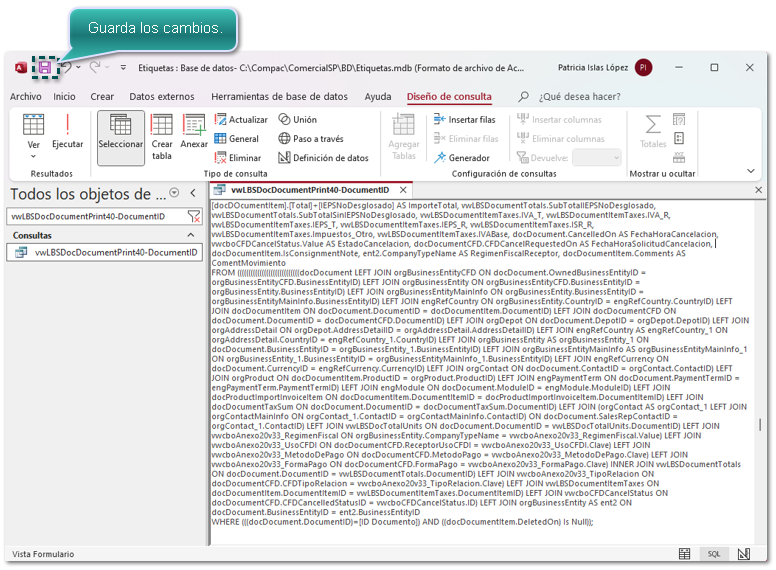Choose the Seleccionar query type
The width and height of the screenshot is (776, 570).
click(121, 138)
